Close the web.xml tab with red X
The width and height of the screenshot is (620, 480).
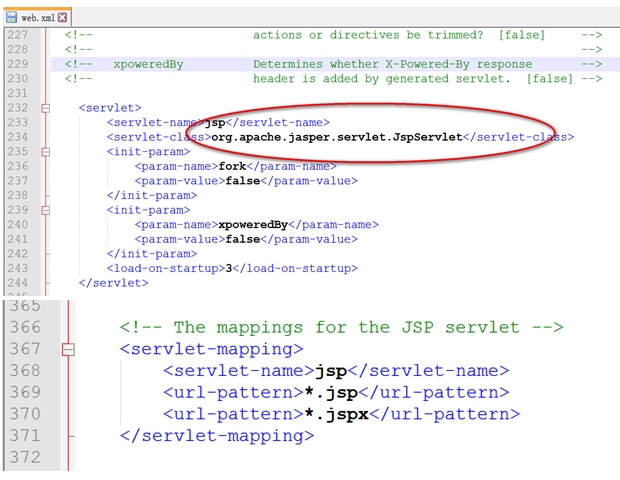click(62, 17)
